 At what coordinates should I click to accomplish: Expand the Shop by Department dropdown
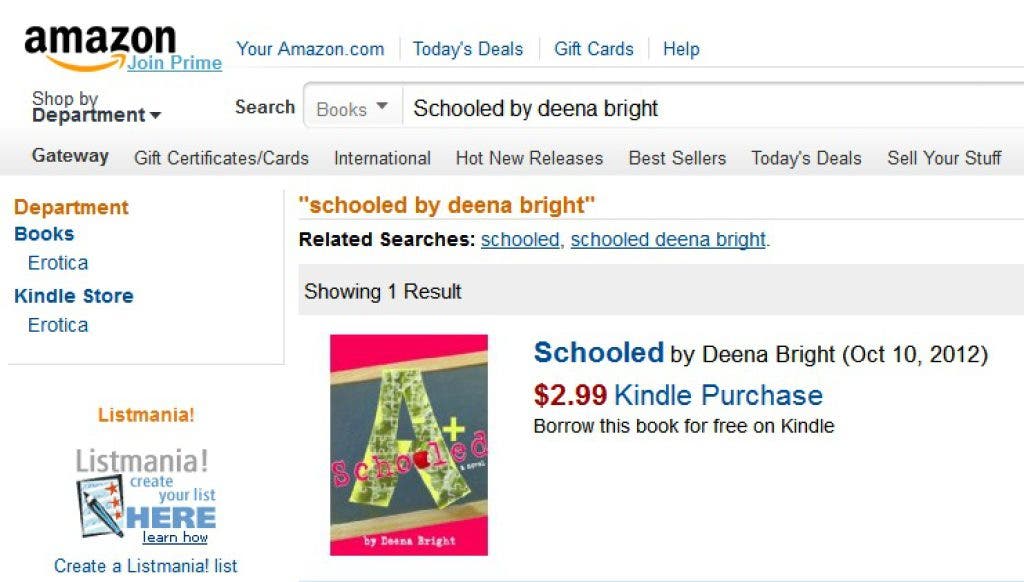96,107
